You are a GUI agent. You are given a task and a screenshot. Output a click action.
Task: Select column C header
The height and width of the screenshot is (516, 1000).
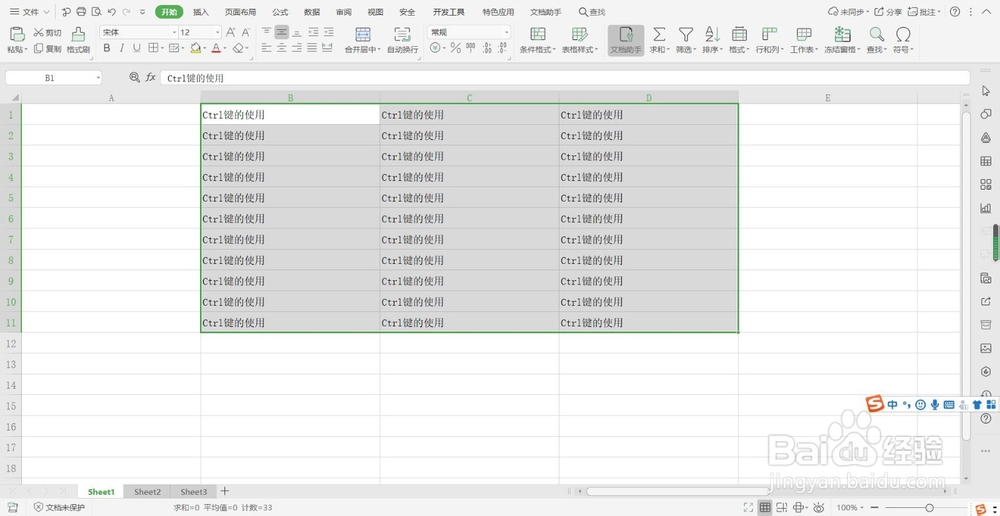click(469, 98)
